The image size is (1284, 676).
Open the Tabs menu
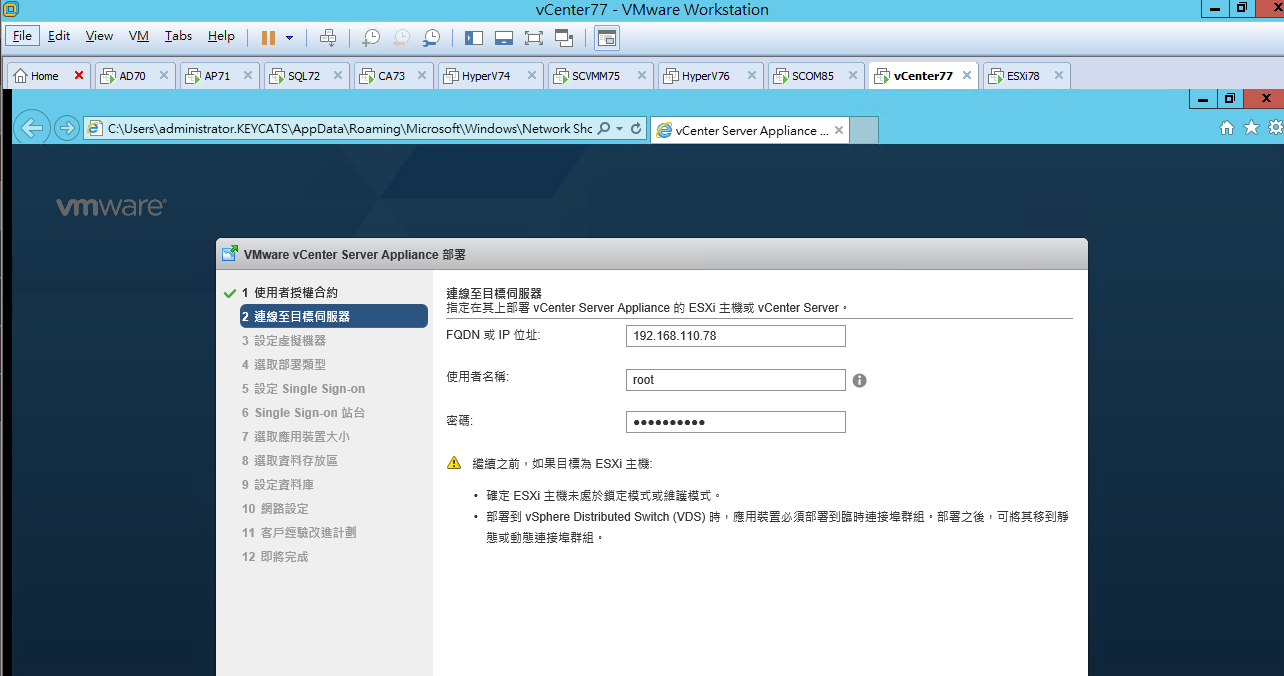(178, 36)
